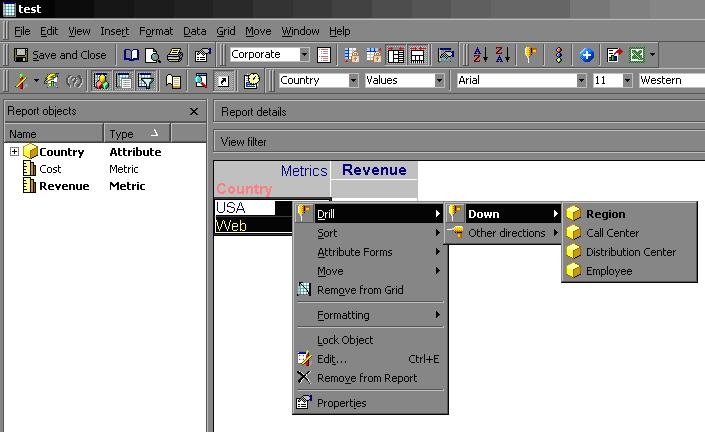This screenshot has width=705, height=432.
Task: Click the thresholds traffic light icon
Action: coord(559,55)
